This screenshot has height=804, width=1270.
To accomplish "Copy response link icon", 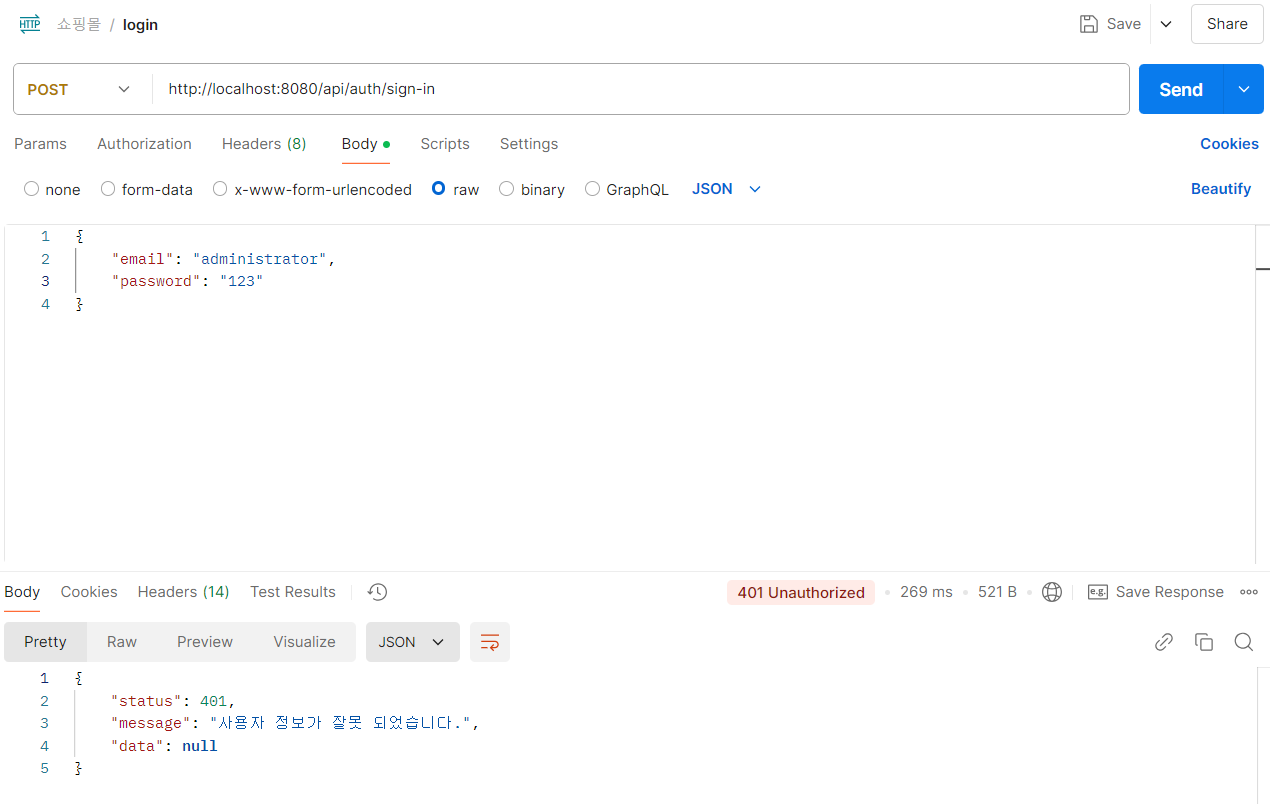I will (1164, 642).
